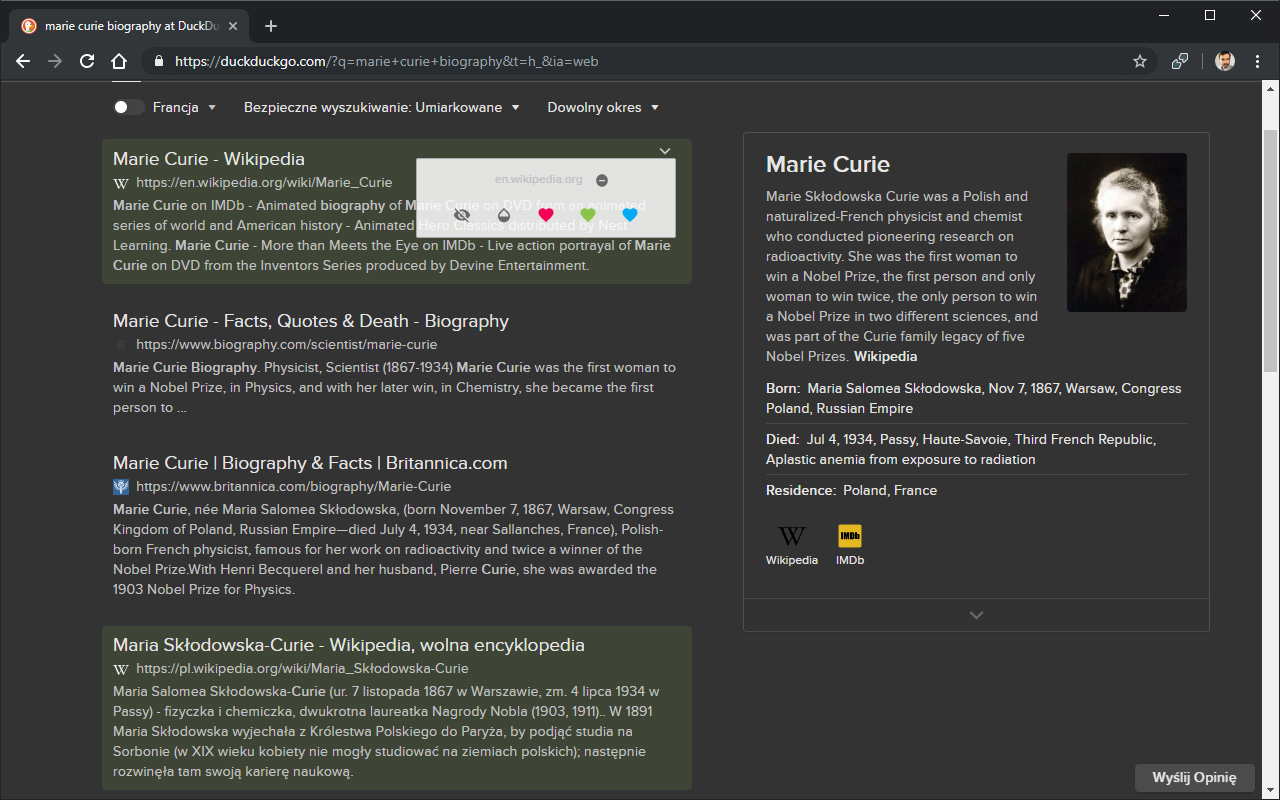Click the Britannica favicon icon
Image resolution: width=1280 pixels, height=800 pixels.
(121, 487)
